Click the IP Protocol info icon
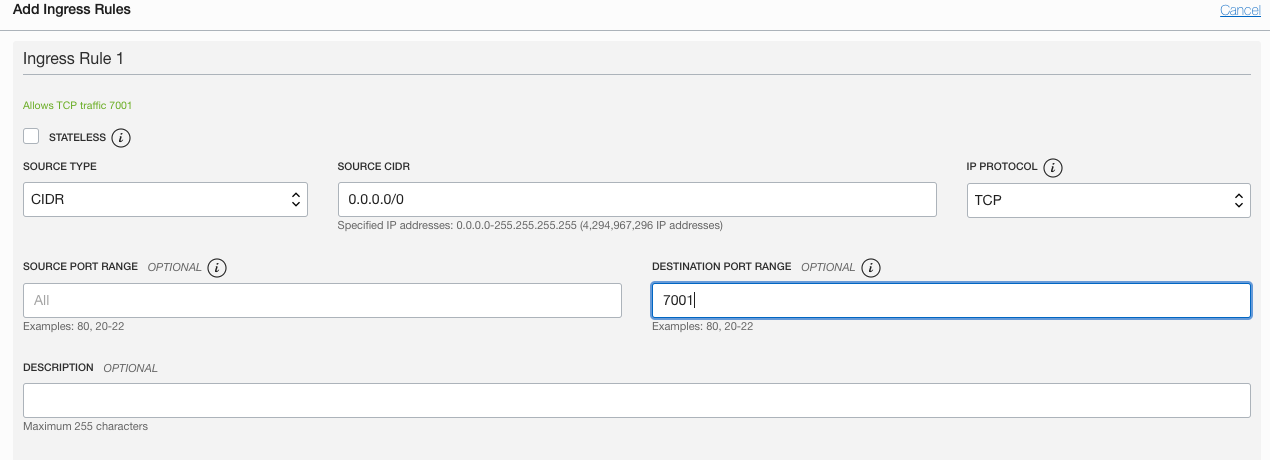The height and width of the screenshot is (460, 1270). tap(1052, 168)
